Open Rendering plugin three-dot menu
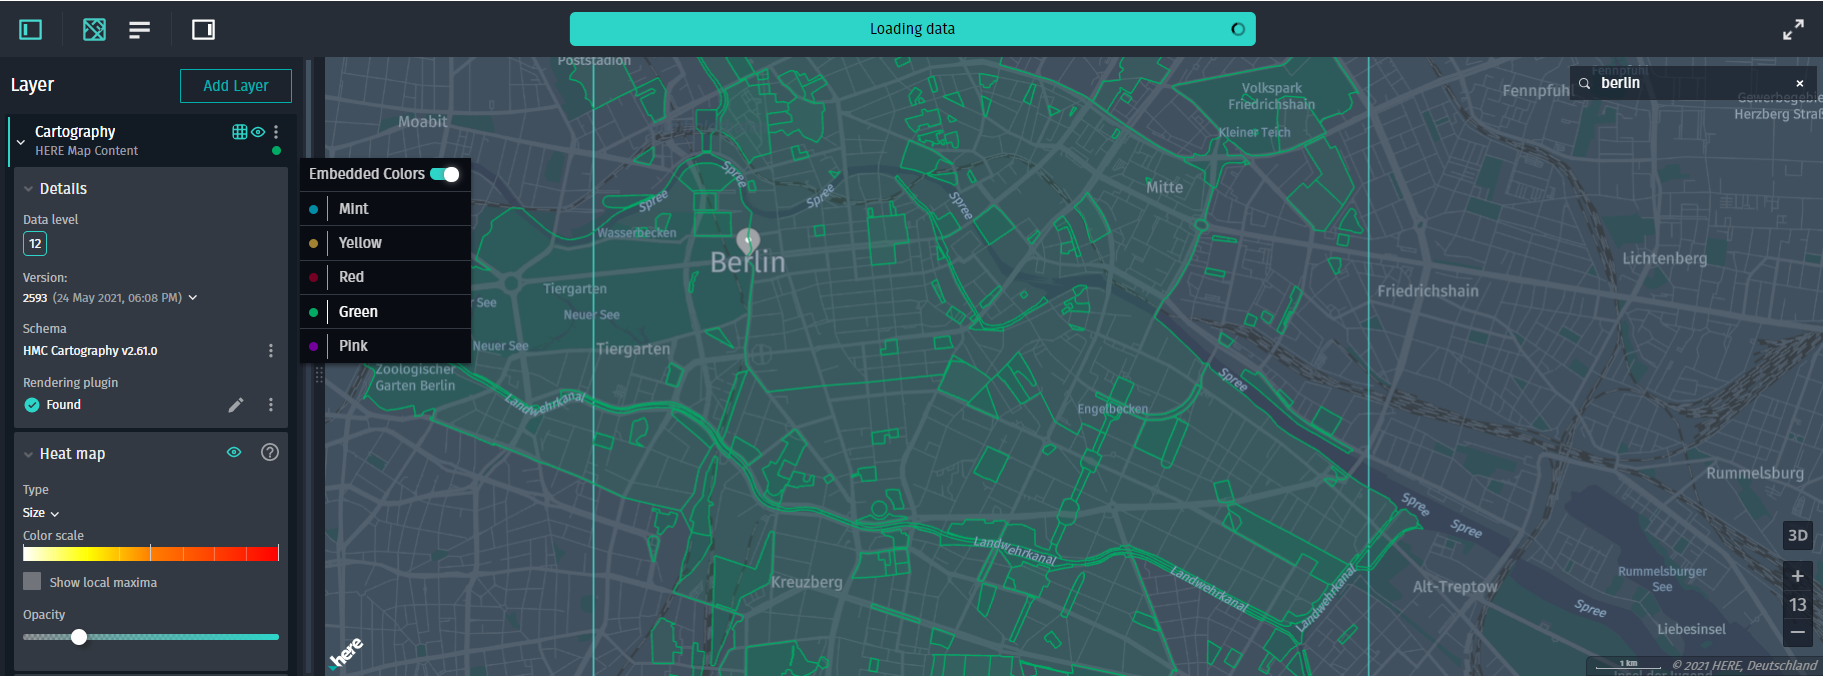1823x676 pixels. click(x=271, y=405)
